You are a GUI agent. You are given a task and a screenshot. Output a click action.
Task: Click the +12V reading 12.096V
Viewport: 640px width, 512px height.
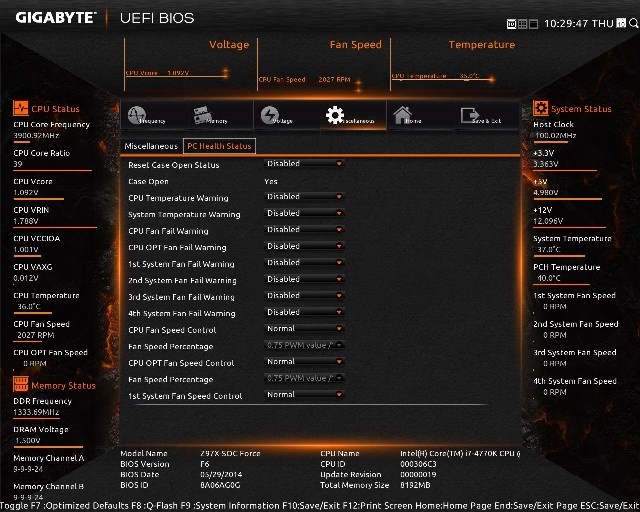pyautogui.click(x=548, y=221)
